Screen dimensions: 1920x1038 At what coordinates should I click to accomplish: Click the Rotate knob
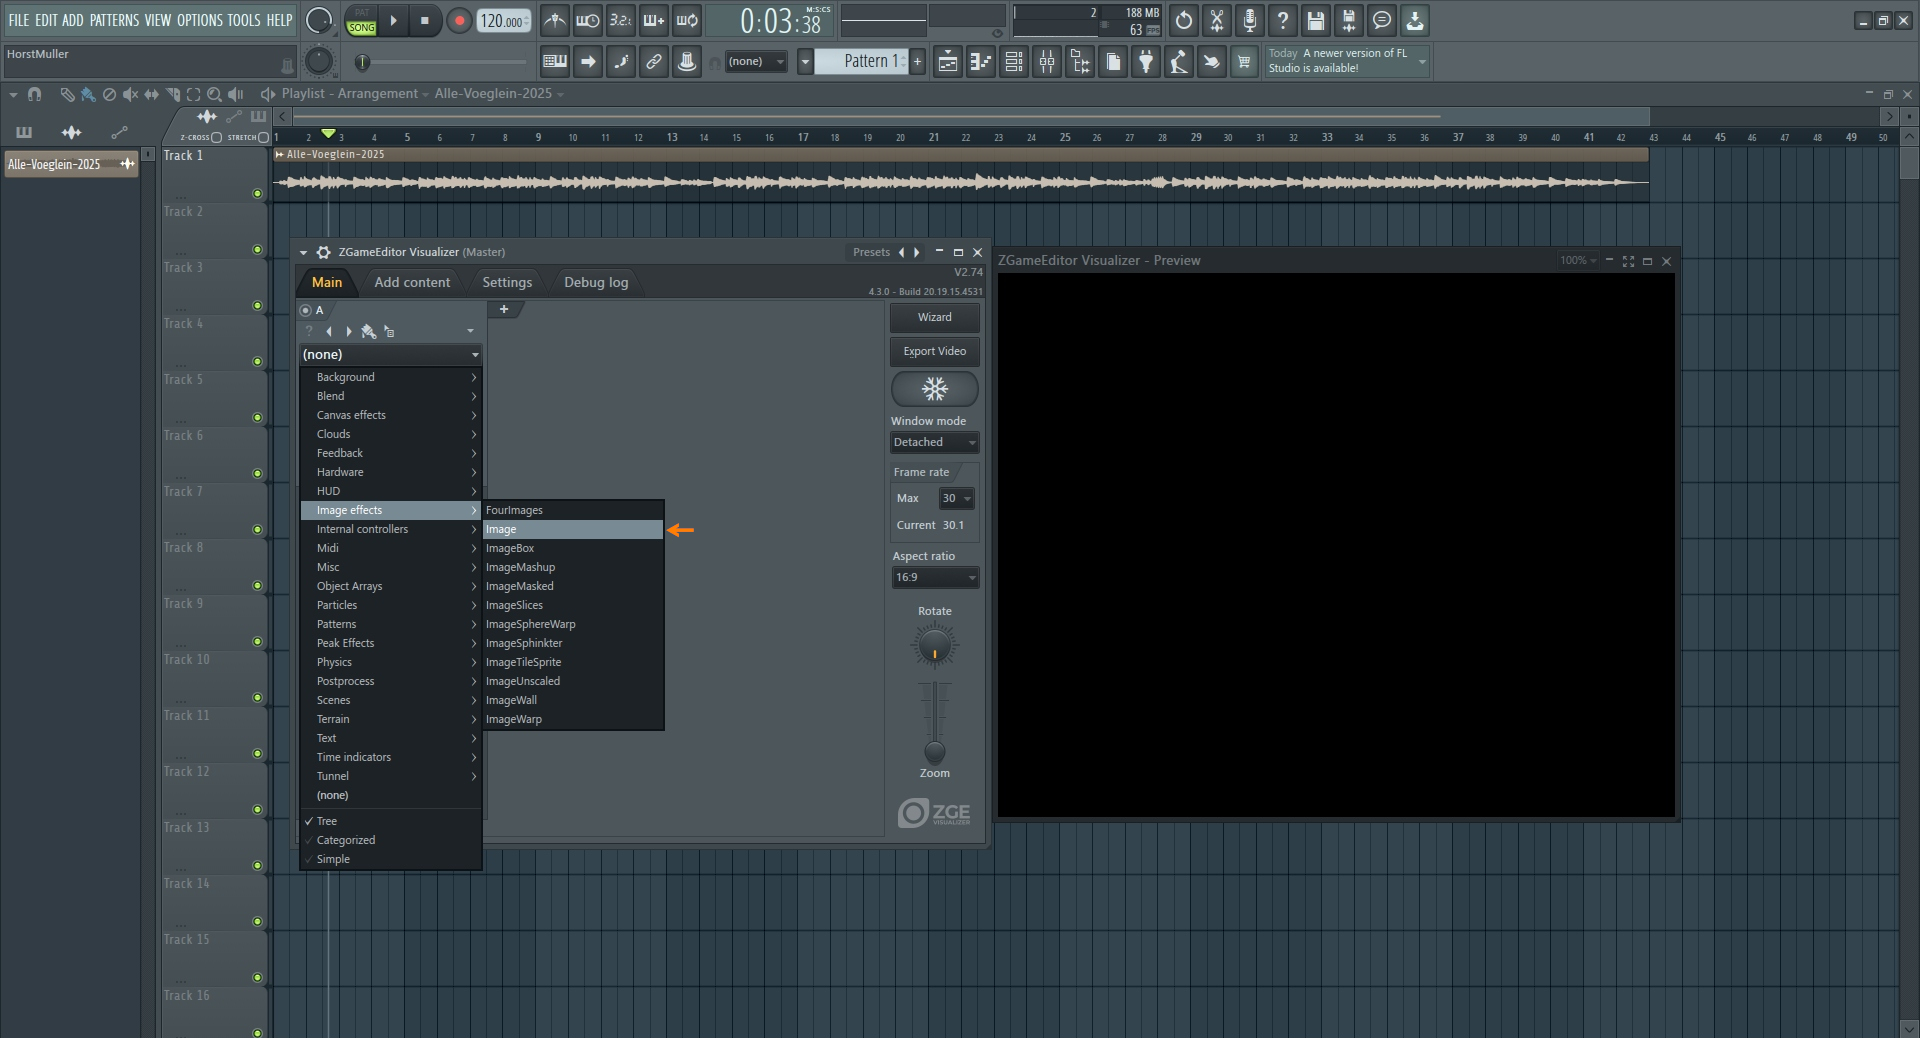point(935,646)
